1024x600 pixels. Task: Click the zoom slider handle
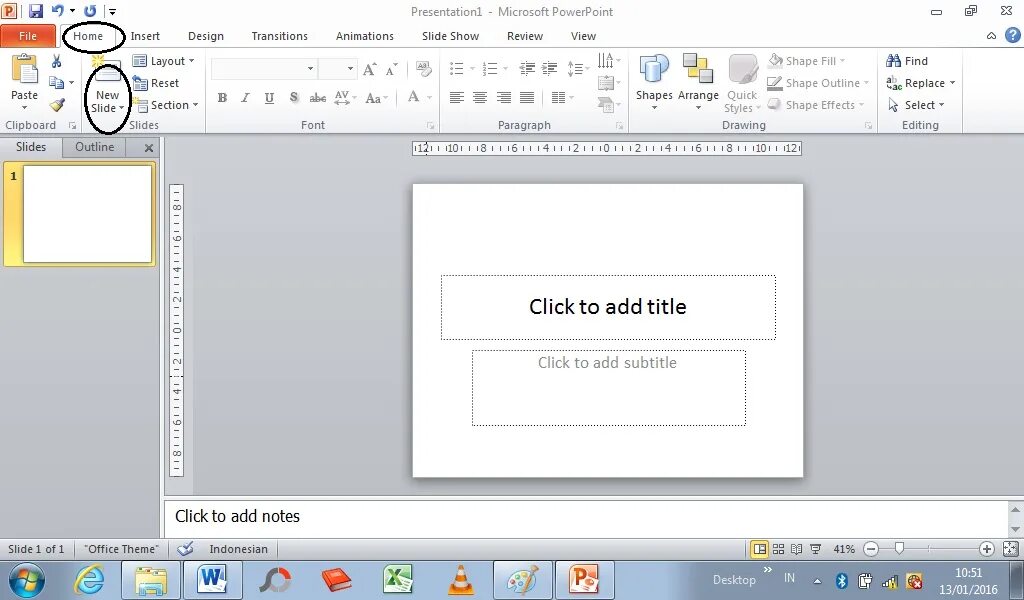899,549
